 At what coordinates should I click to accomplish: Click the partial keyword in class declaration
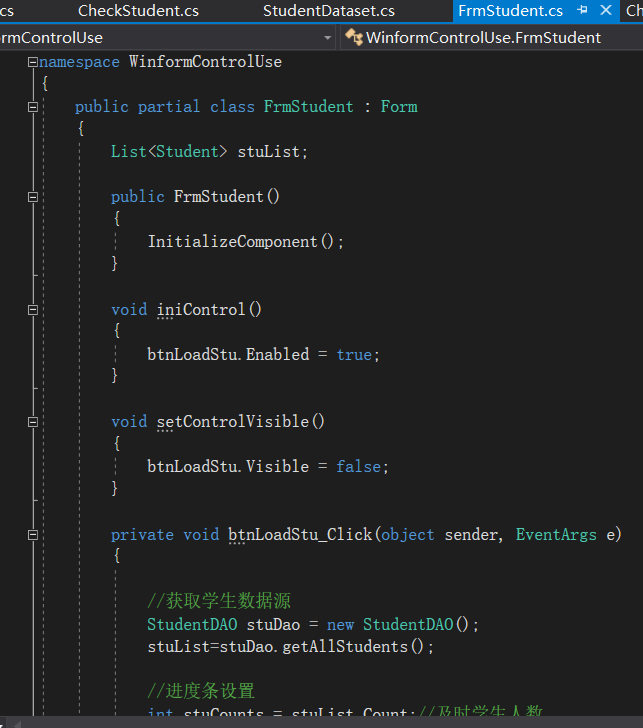(169, 107)
